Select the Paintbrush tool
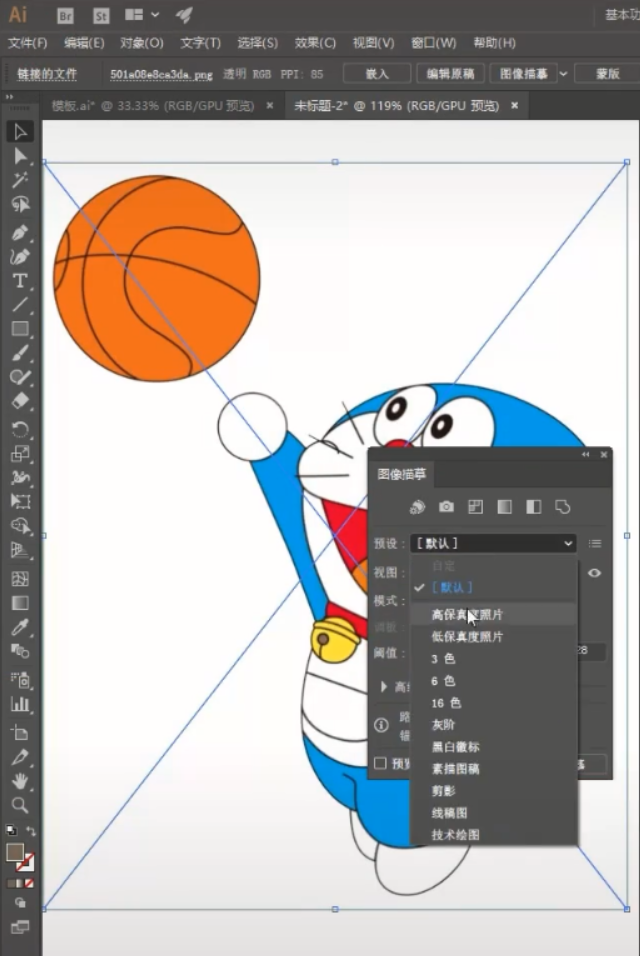The width and height of the screenshot is (640, 956). [20, 353]
